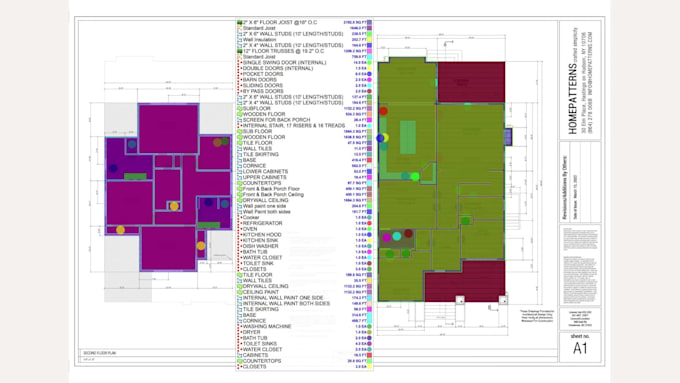Screen dimensions: 680x383
Task: Click the count icon beside WASHING MACHINE
Action: tap(239, 326)
